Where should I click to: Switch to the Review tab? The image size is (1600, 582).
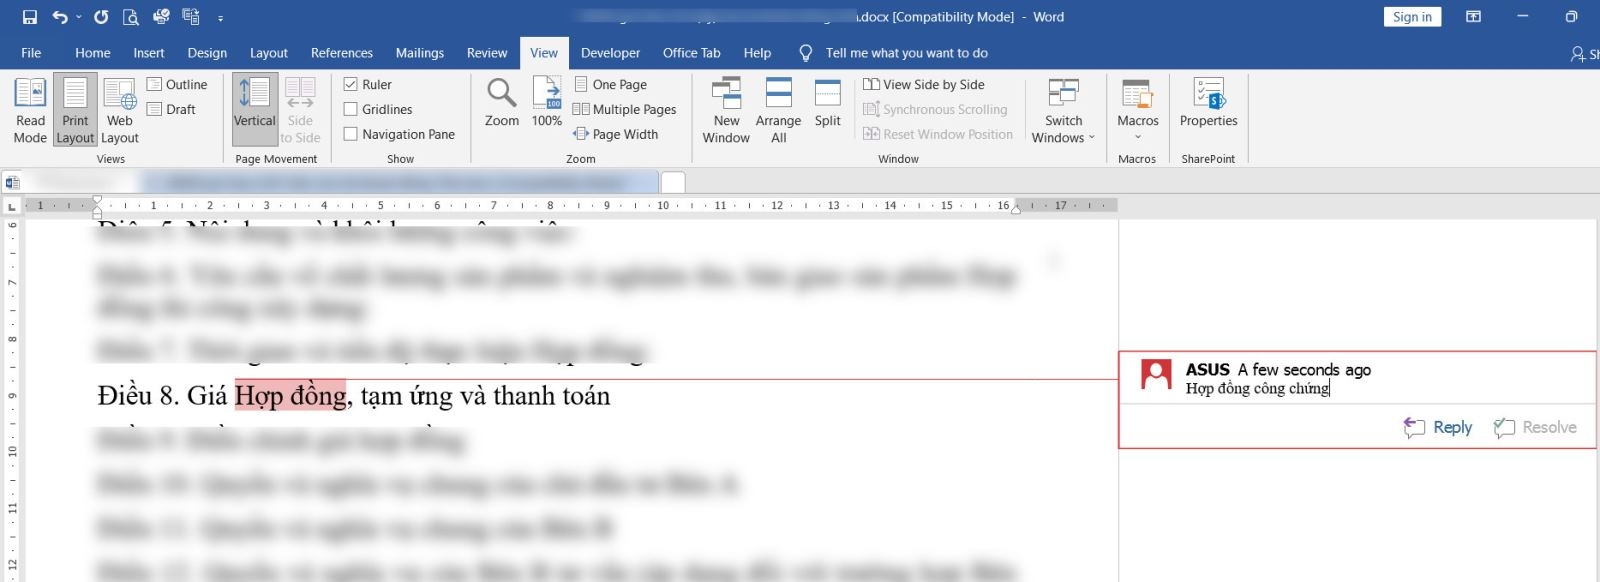pos(487,53)
